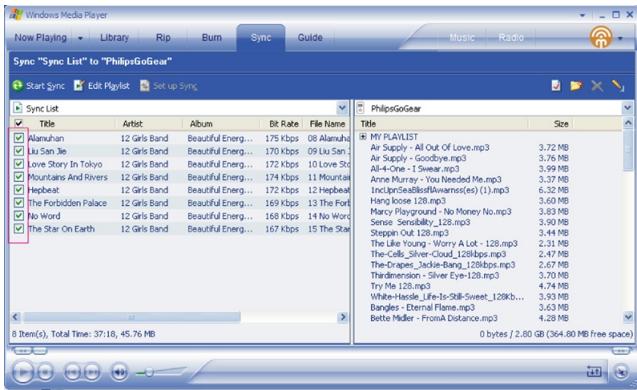Open the Sync List dropdown
The height and width of the screenshot is (390, 637).
click(342, 108)
